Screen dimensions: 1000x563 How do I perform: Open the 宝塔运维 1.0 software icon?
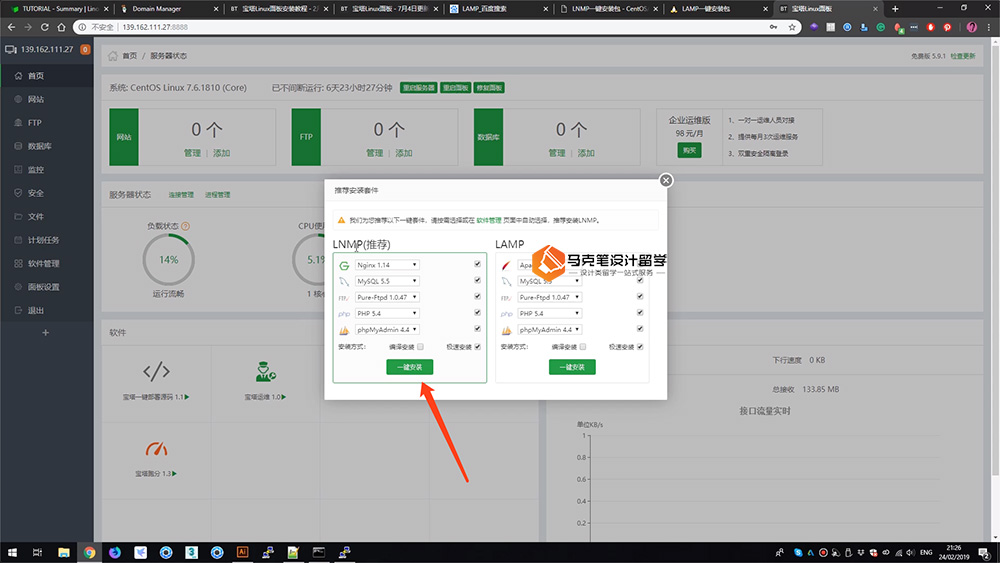coord(265,371)
